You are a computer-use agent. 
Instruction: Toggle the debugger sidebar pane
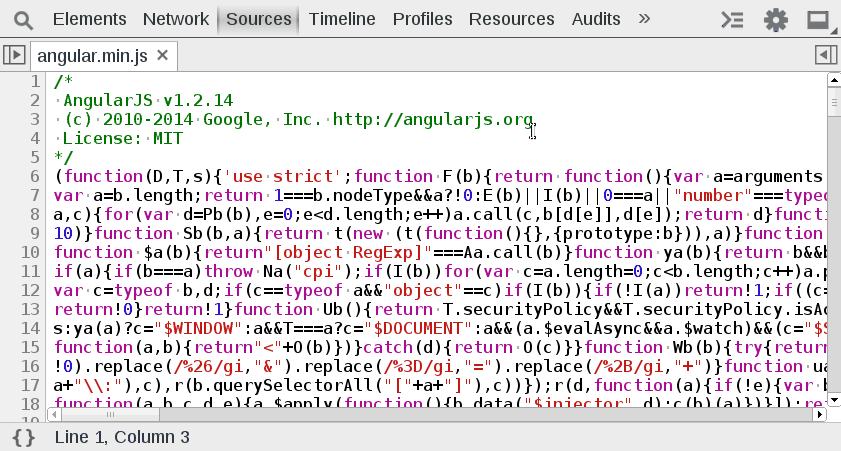[825, 55]
